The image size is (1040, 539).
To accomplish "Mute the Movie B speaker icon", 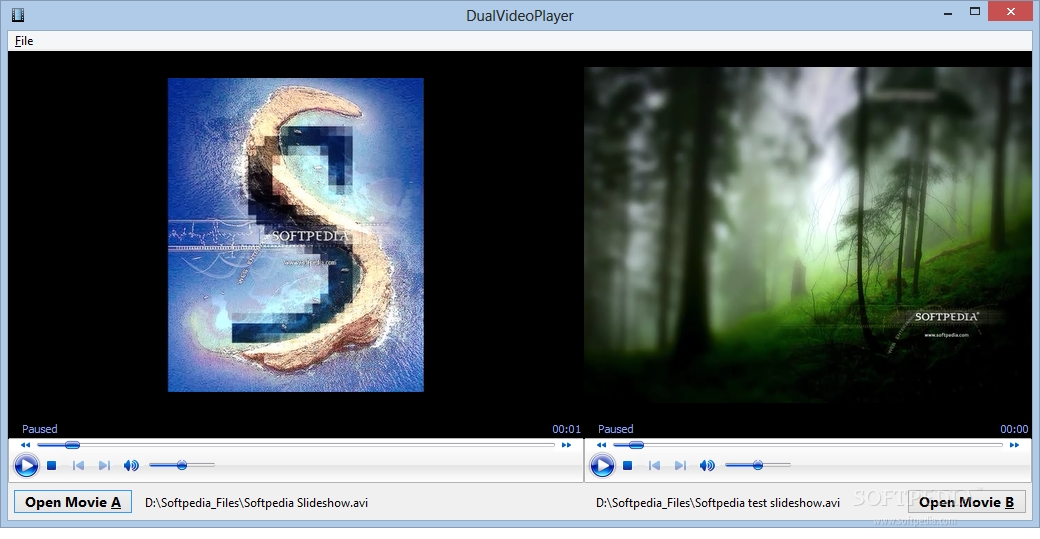I will click(x=707, y=465).
